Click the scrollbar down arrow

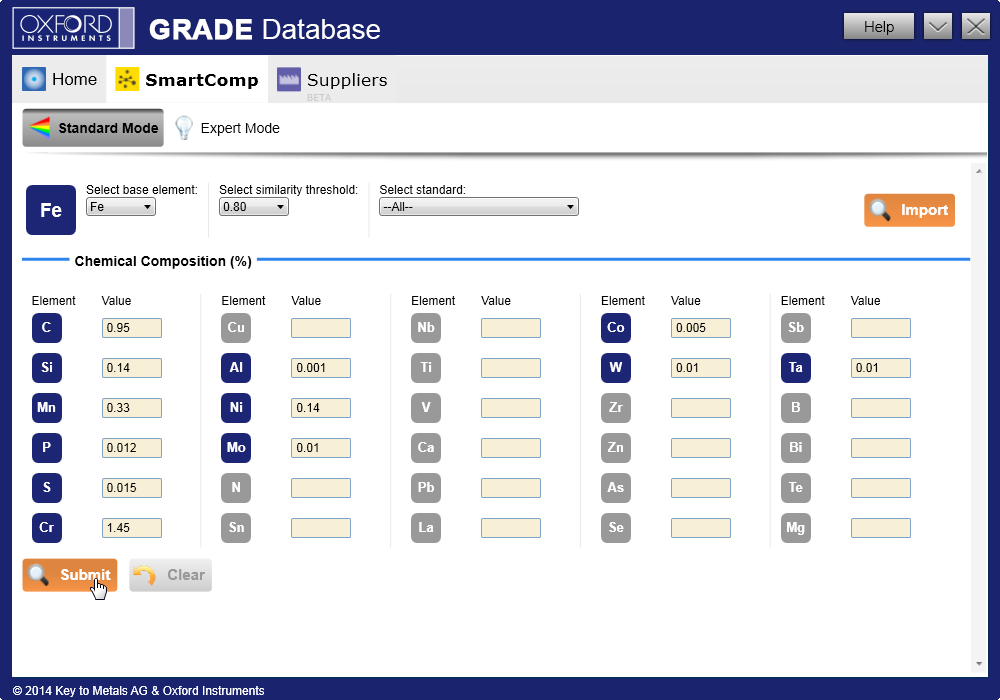(x=979, y=664)
